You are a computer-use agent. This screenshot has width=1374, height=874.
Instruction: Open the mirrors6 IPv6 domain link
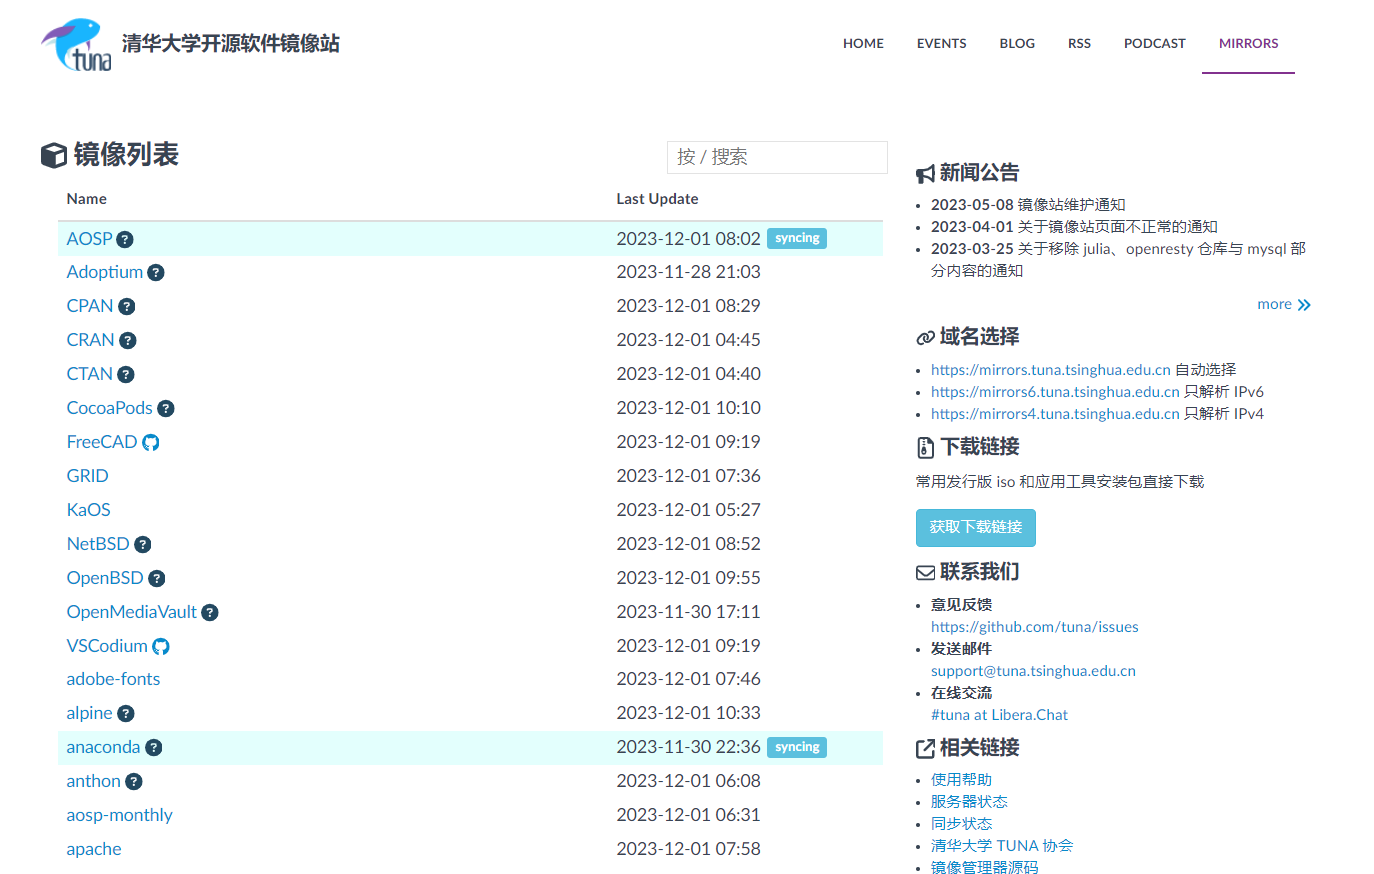pos(1055,392)
